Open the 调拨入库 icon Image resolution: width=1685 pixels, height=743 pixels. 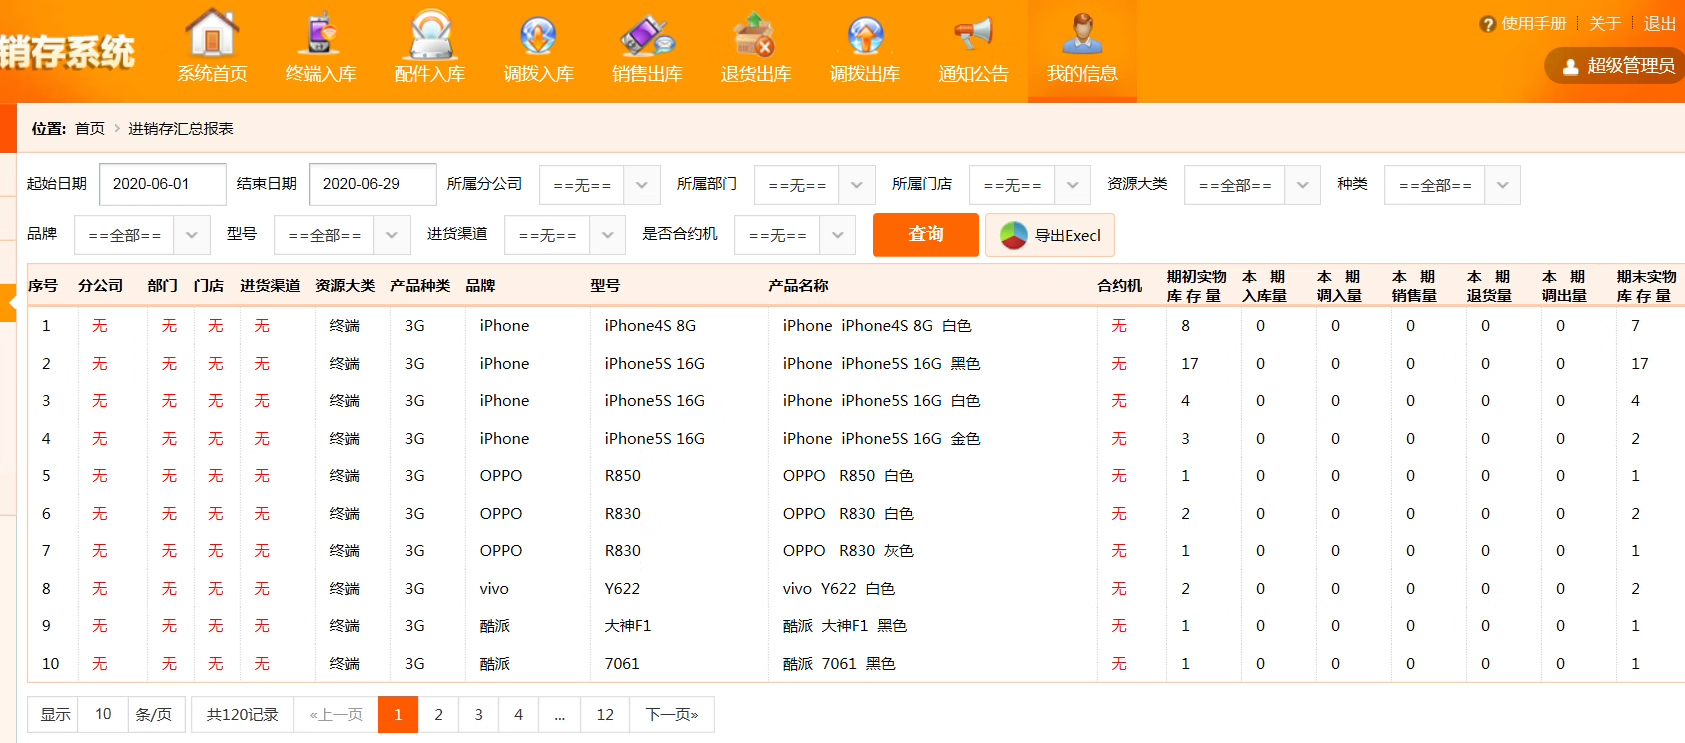coord(538,34)
